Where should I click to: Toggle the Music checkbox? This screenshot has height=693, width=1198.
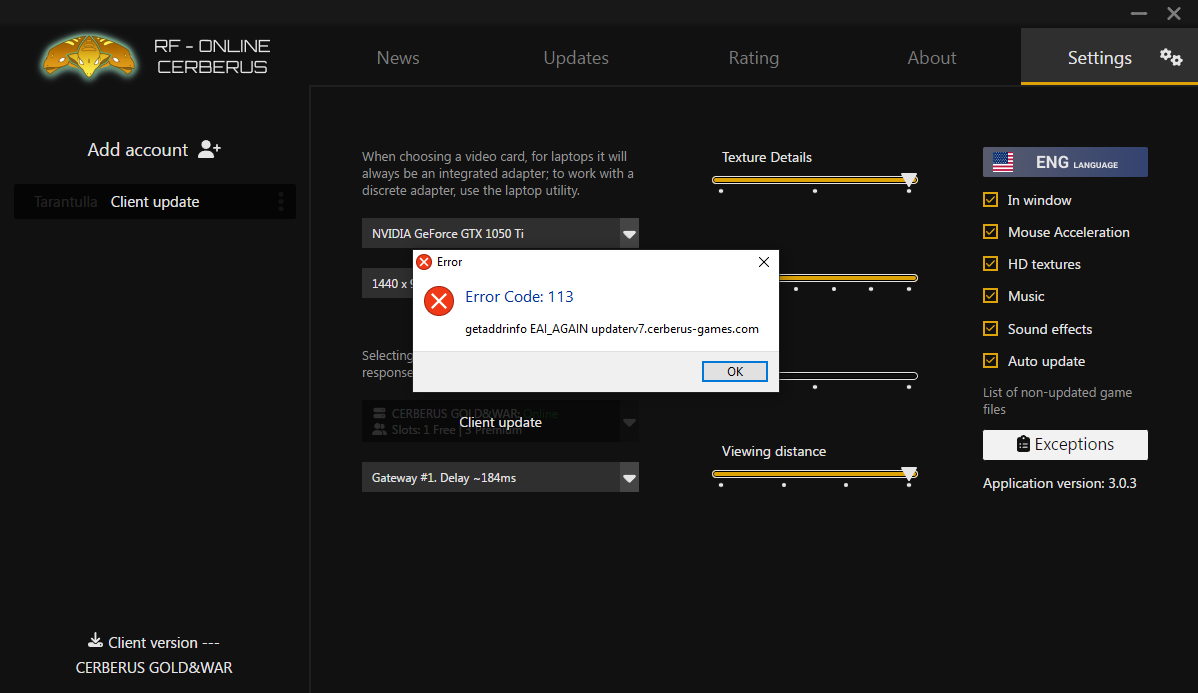pos(990,296)
